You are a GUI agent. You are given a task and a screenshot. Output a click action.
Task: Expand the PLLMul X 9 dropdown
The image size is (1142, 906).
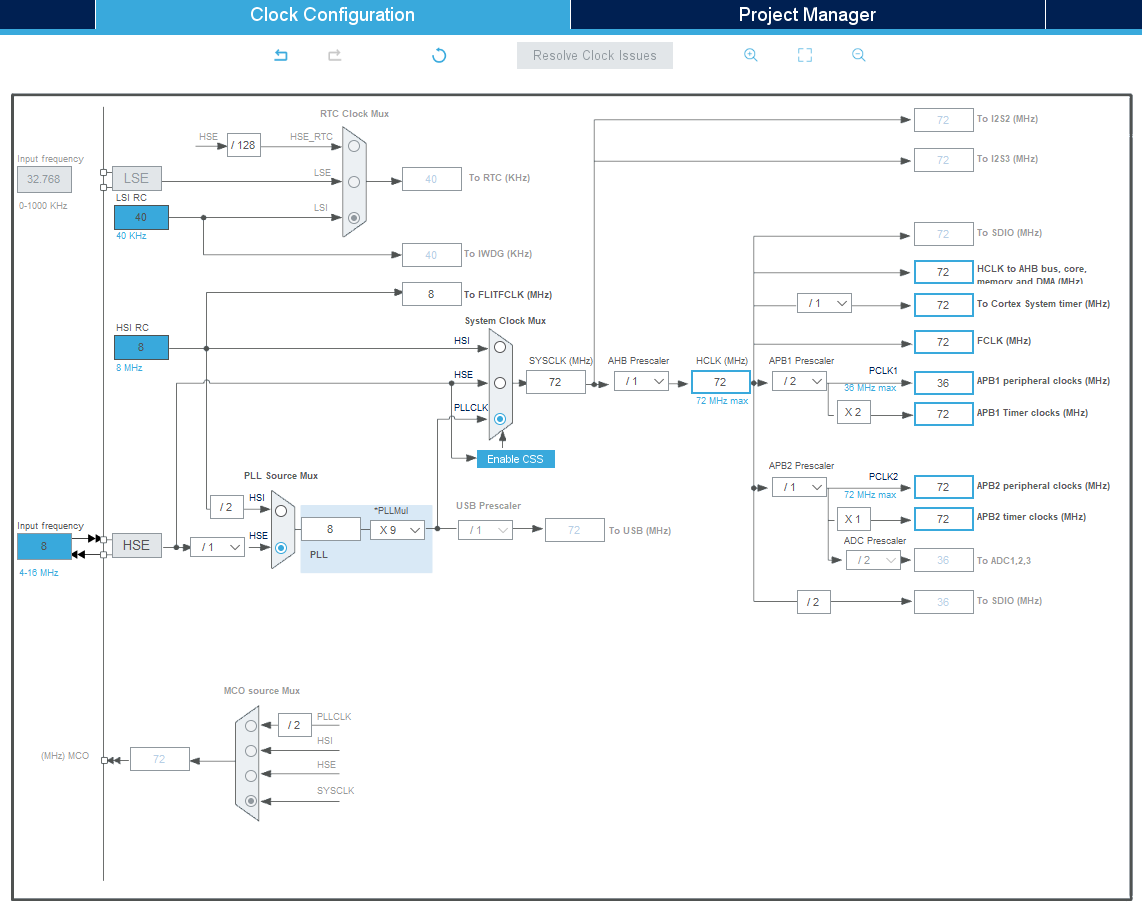[x=397, y=530]
